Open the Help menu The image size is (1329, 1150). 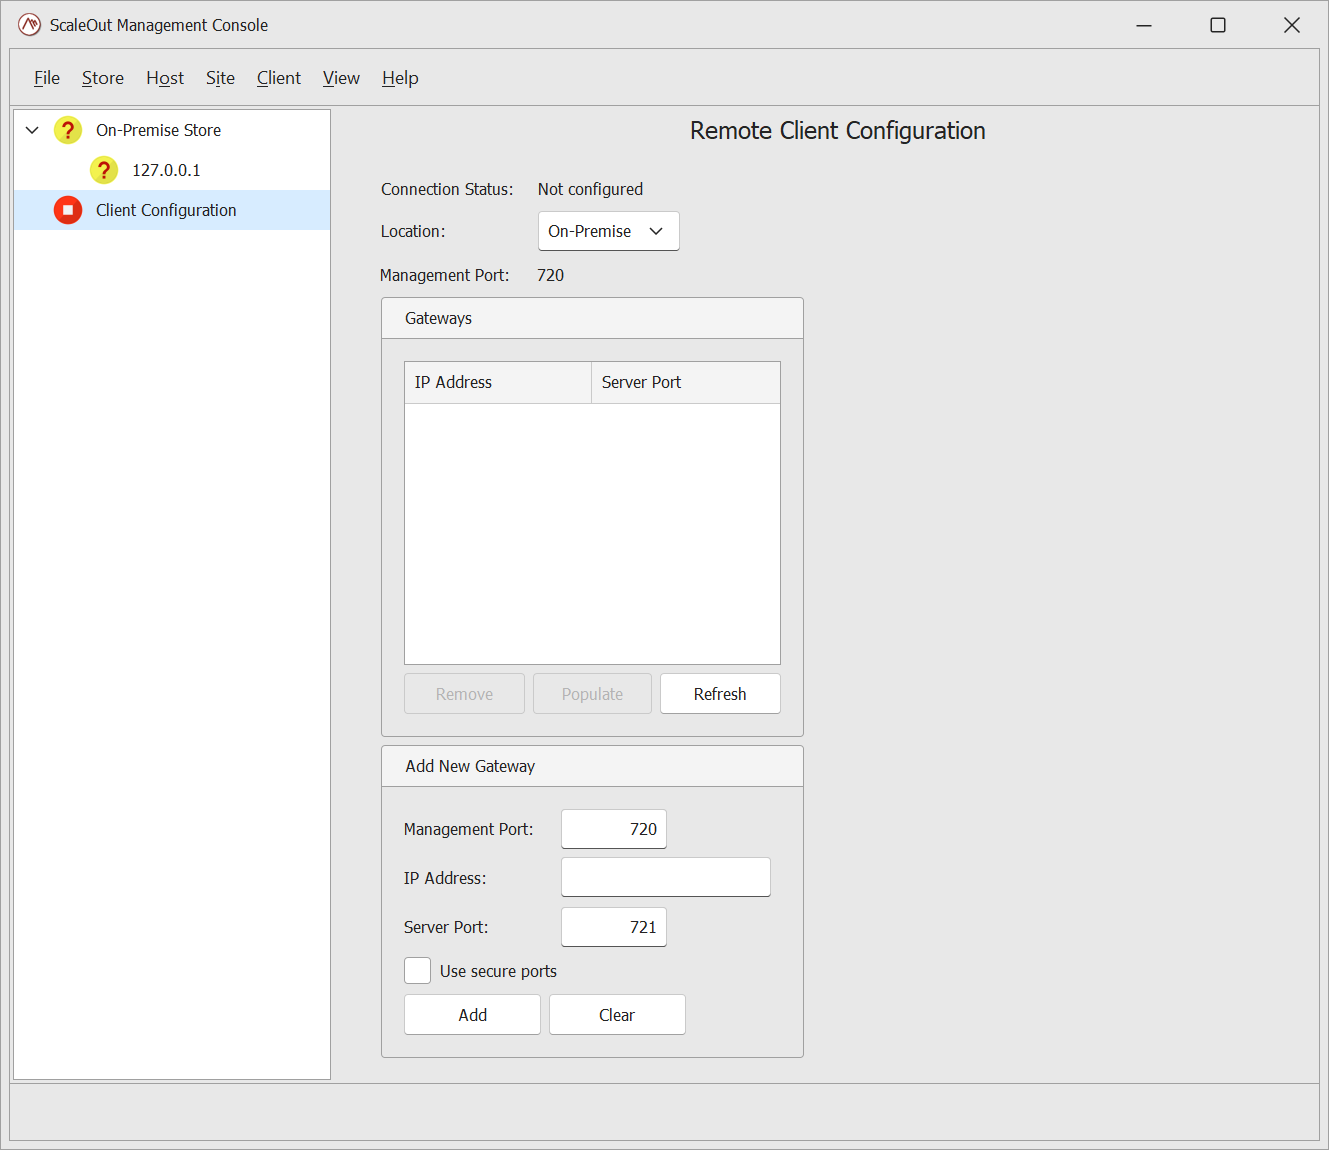pyautogui.click(x=400, y=78)
